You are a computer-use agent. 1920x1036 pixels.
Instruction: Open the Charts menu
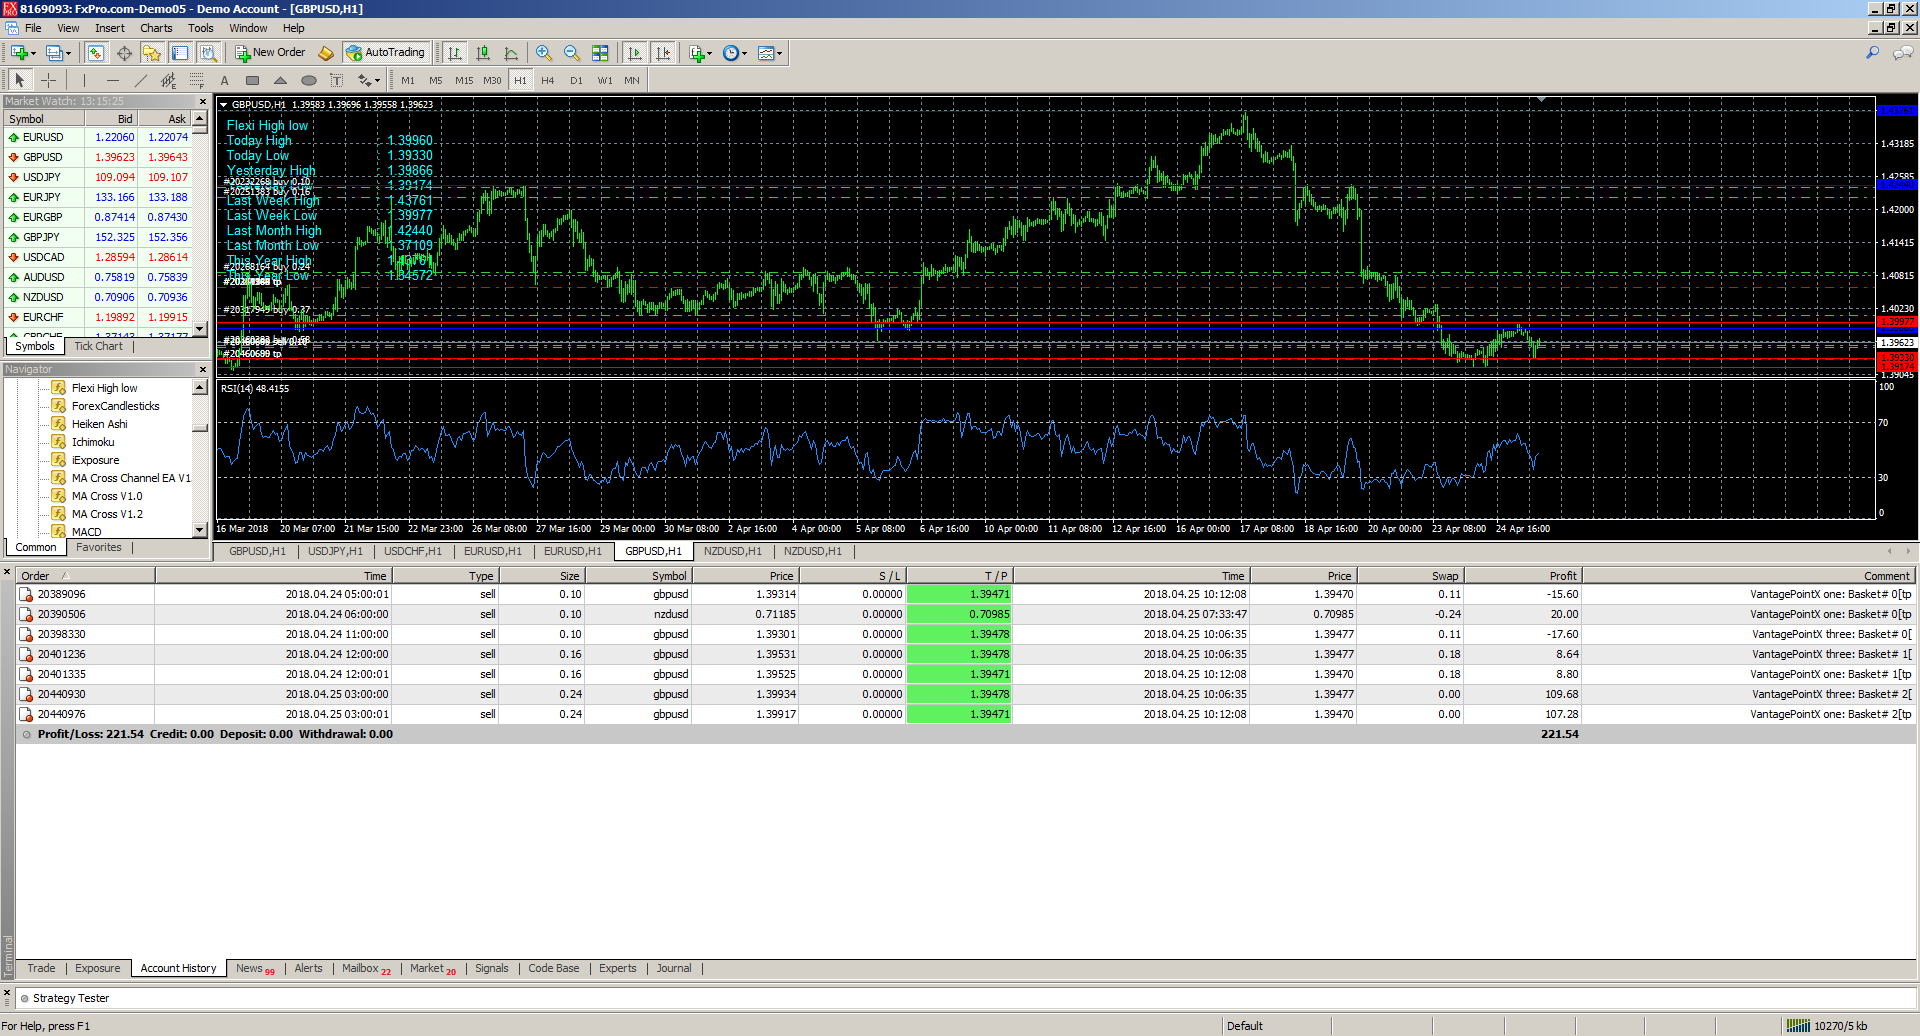point(156,28)
